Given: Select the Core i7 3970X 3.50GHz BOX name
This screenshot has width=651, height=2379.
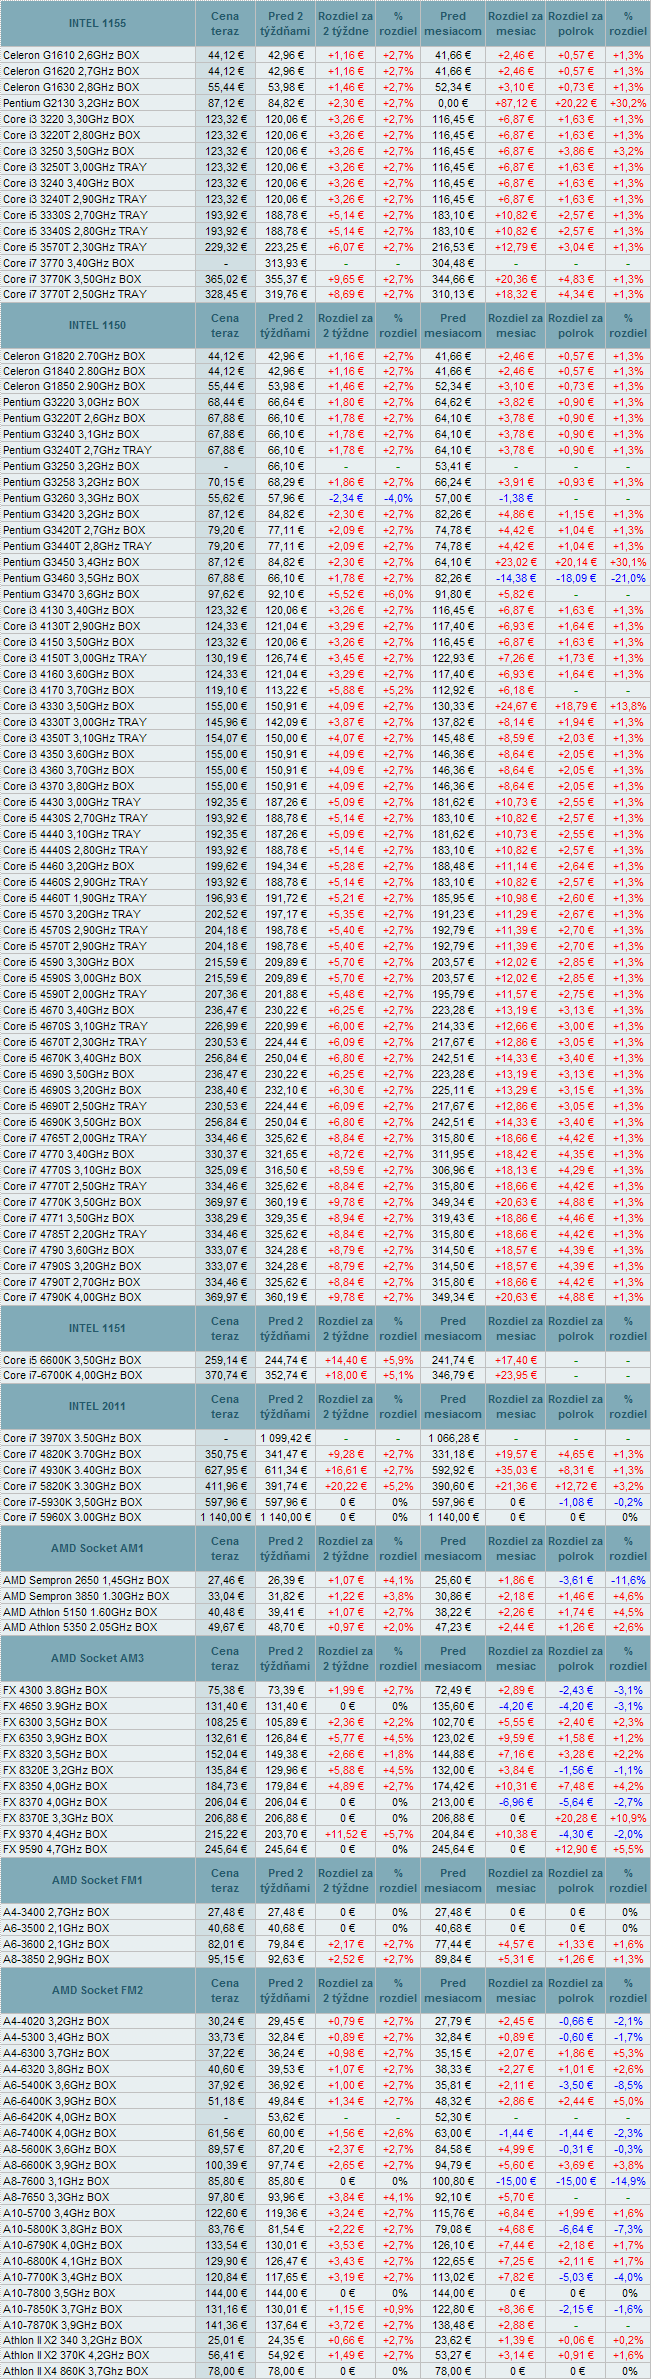Looking at the screenshot, I should tap(72, 1438).
